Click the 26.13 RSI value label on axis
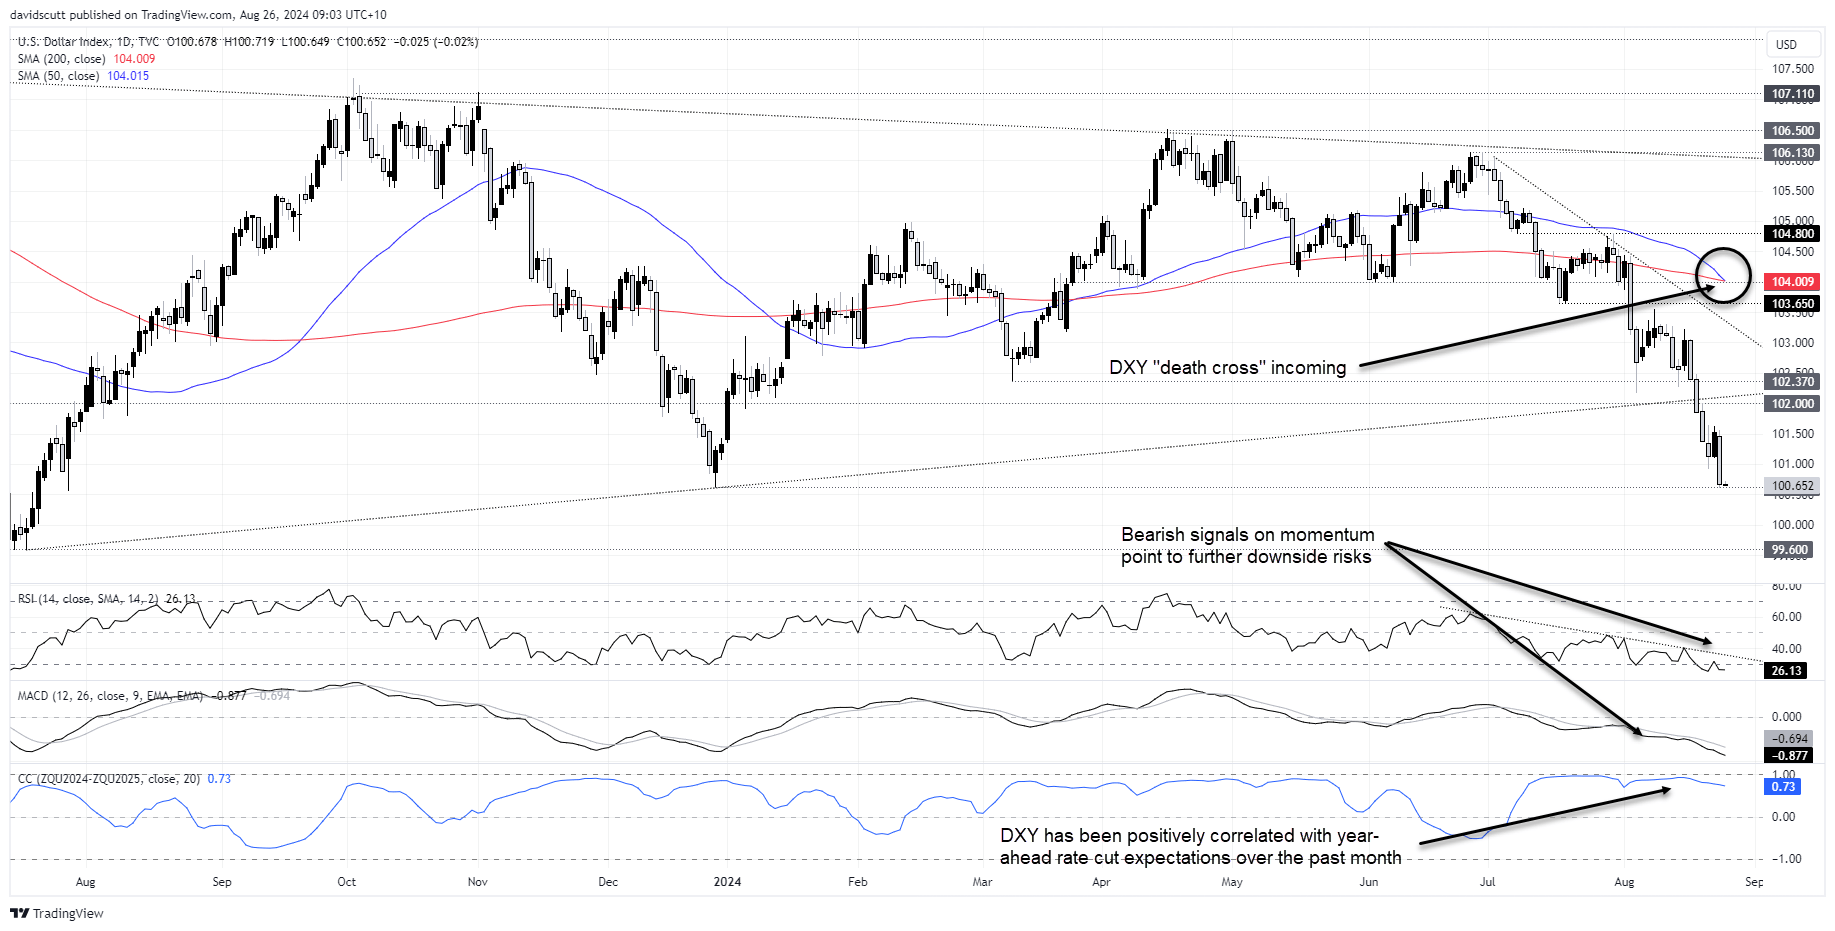The image size is (1835, 931). [x=1786, y=671]
